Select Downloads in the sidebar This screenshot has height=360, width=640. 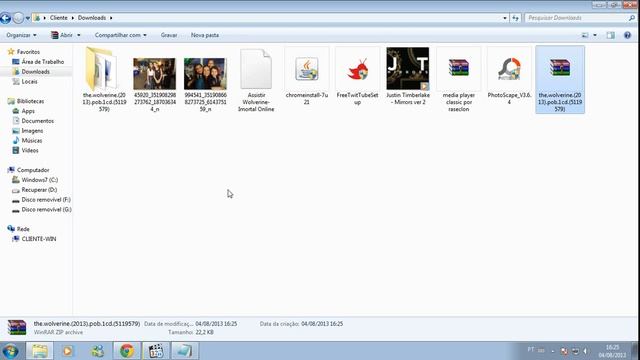36,71
